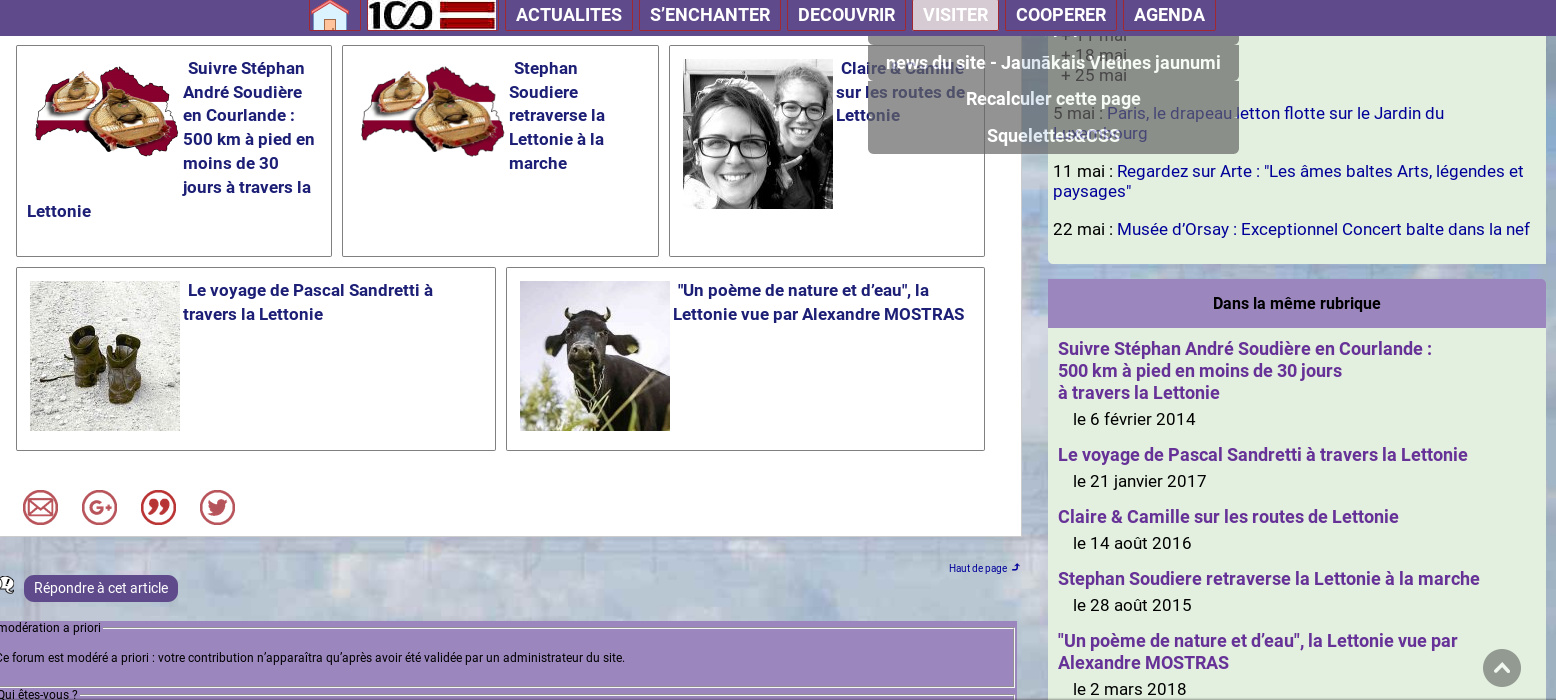The image size is (1556, 700).
Task: Select 'news du site - Jaunākais Vietnes jaunumi'
Action: coord(1053,63)
